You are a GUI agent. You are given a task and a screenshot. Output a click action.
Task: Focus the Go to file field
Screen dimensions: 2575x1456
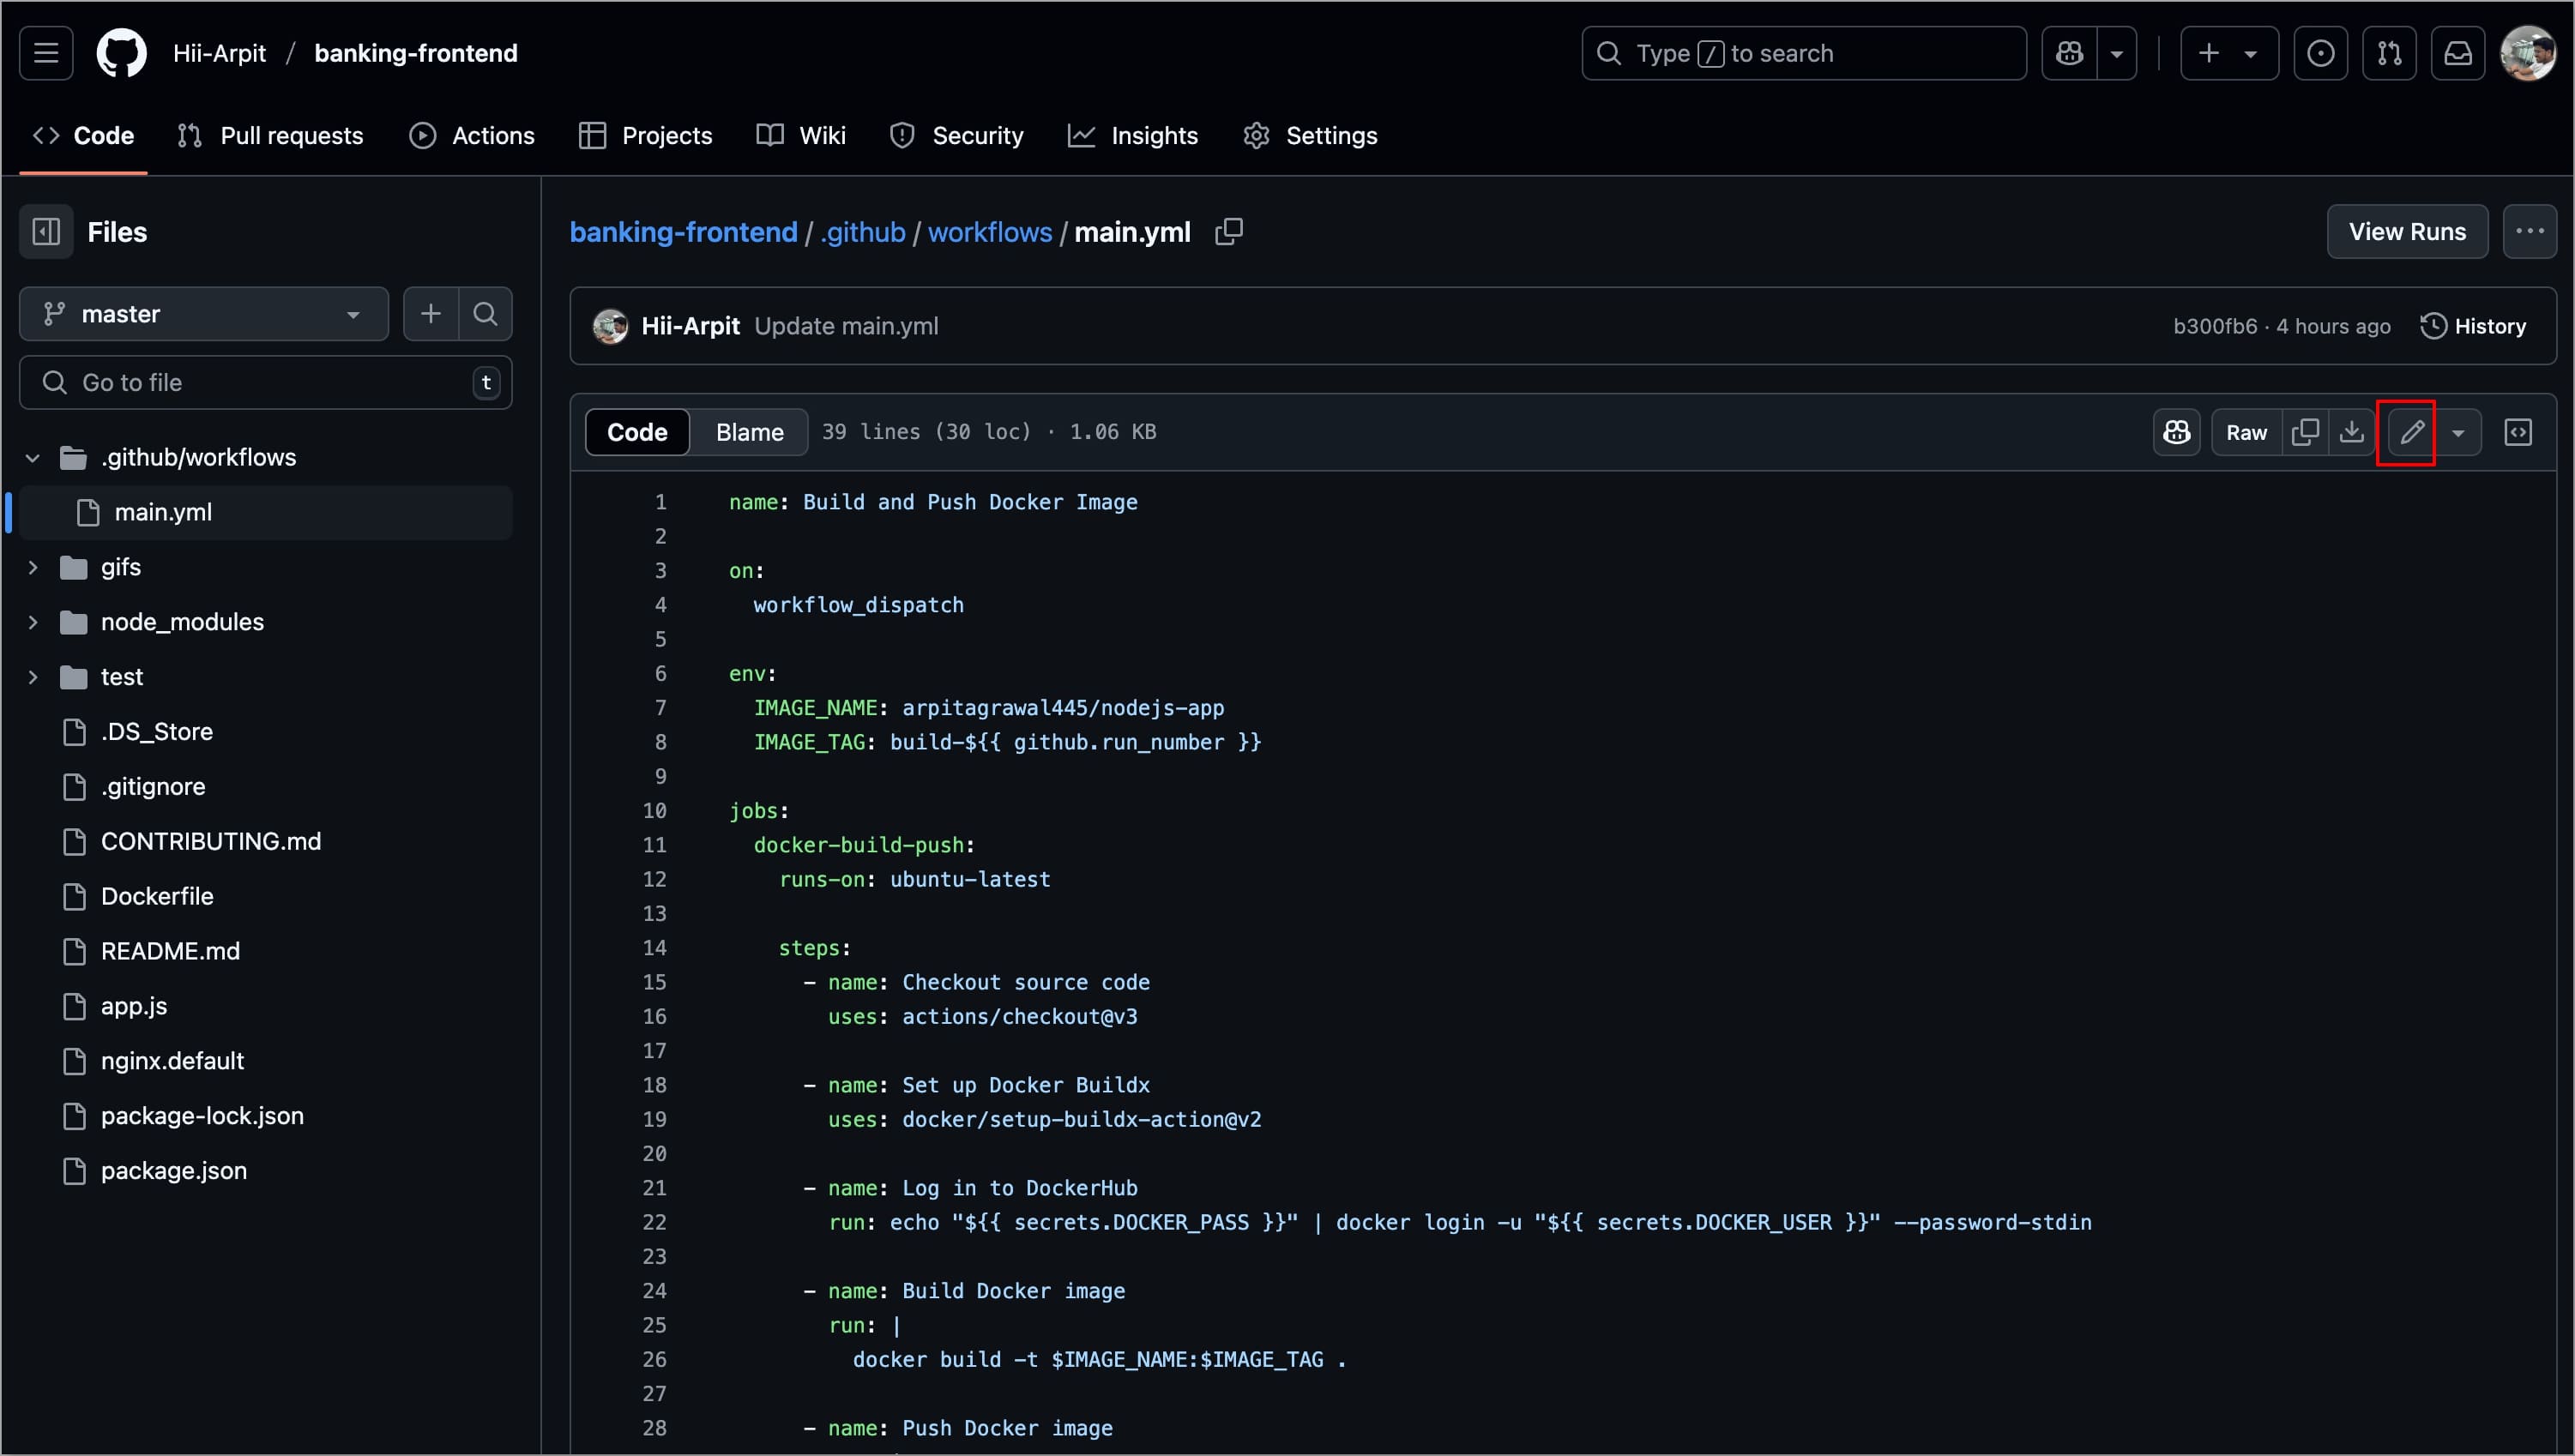point(265,382)
